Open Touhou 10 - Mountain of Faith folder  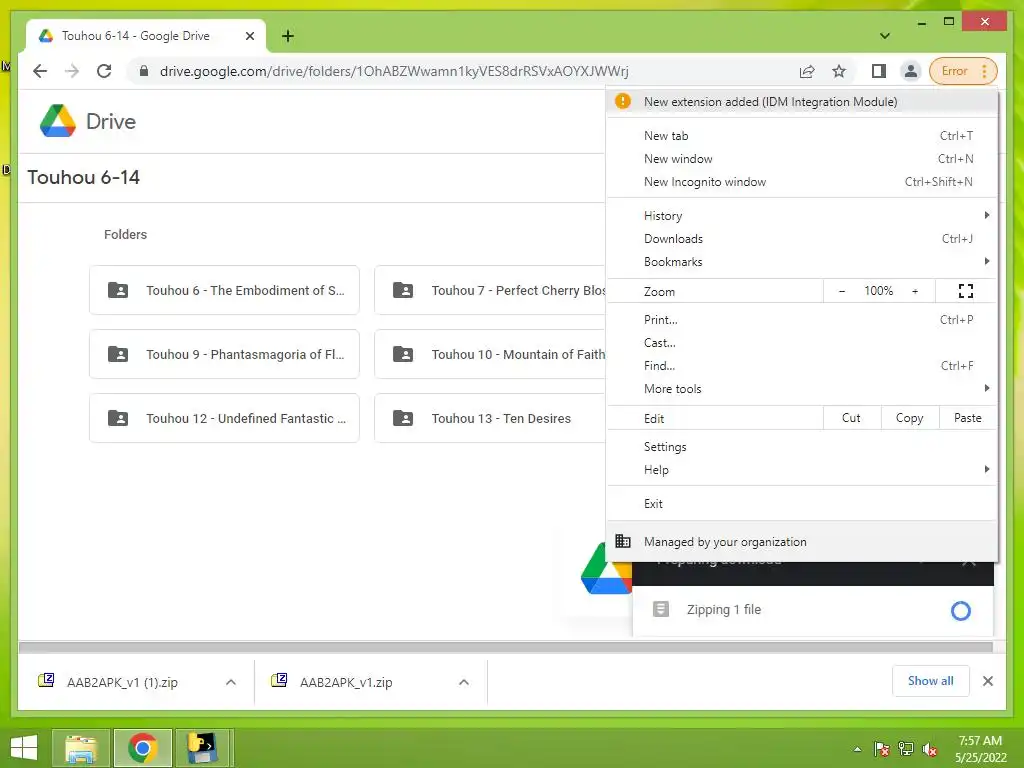click(x=490, y=354)
